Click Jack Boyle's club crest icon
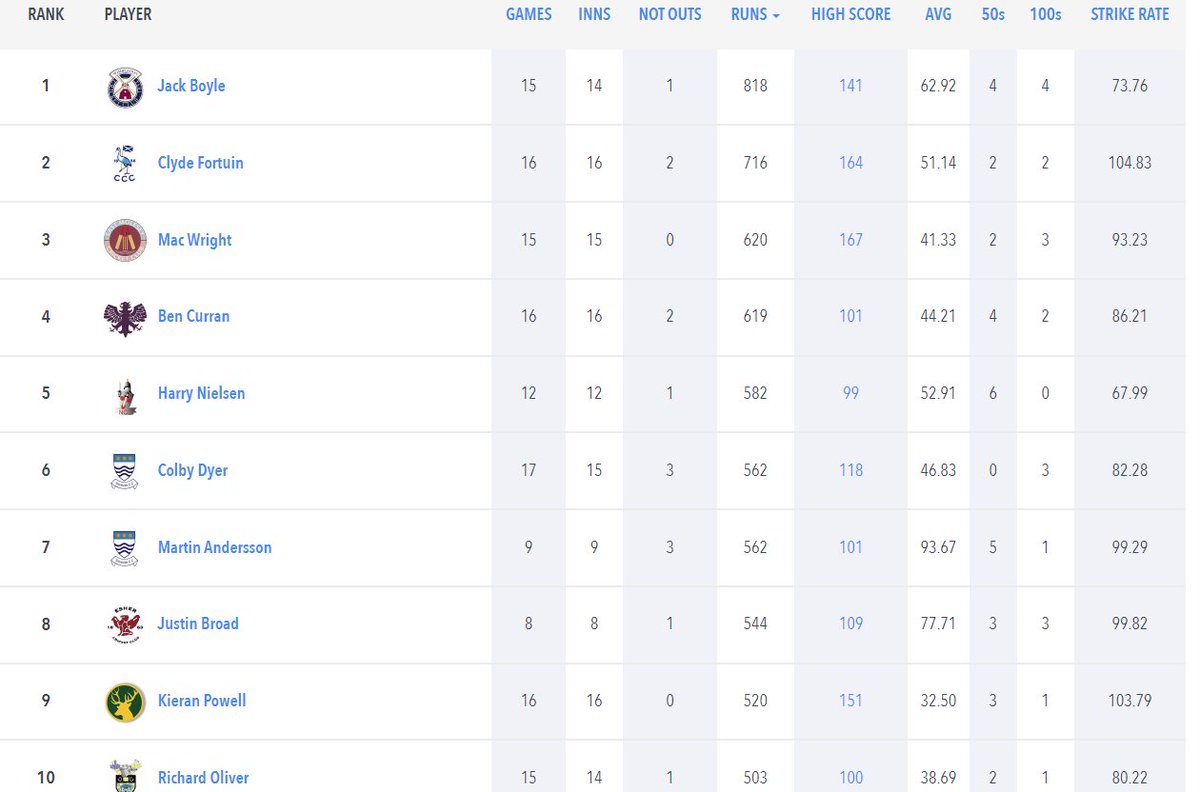 coord(124,86)
